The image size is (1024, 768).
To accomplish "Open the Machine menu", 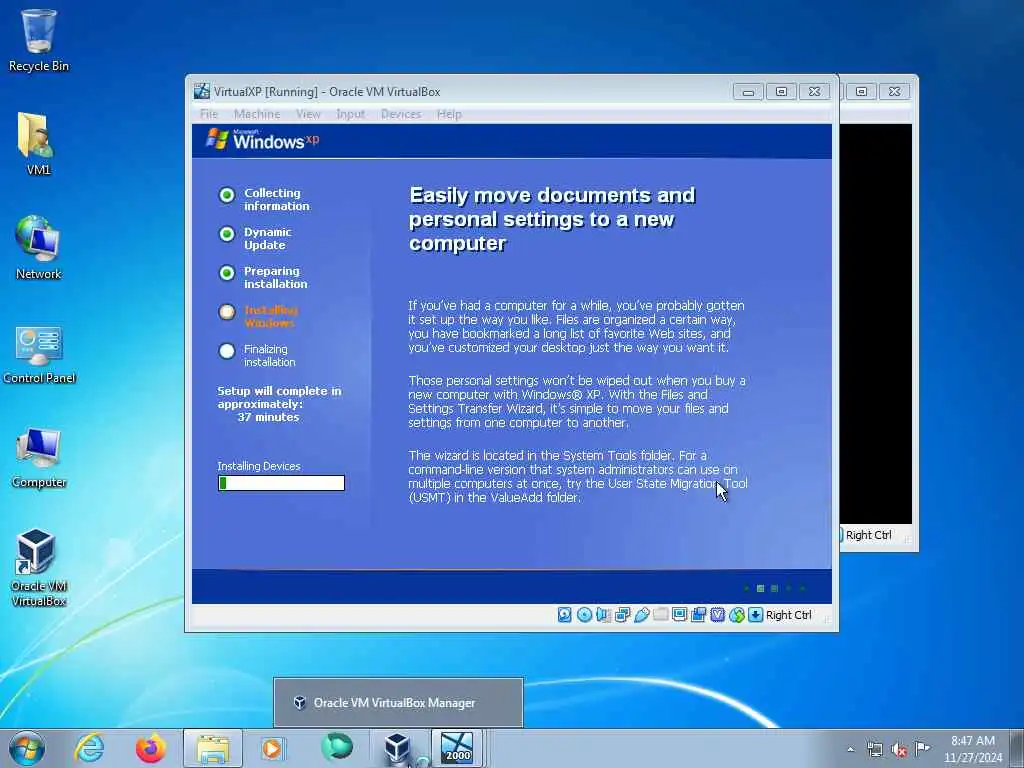I will [257, 114].
